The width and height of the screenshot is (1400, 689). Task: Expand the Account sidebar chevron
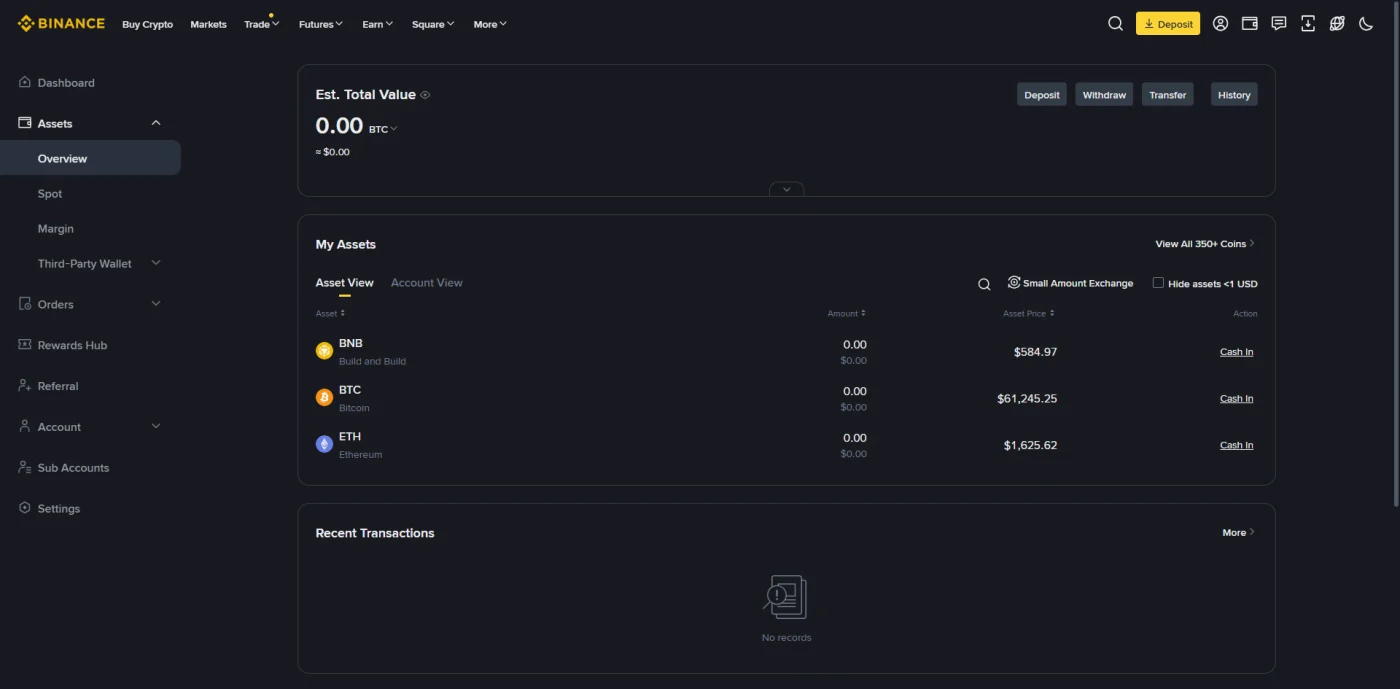155,427
